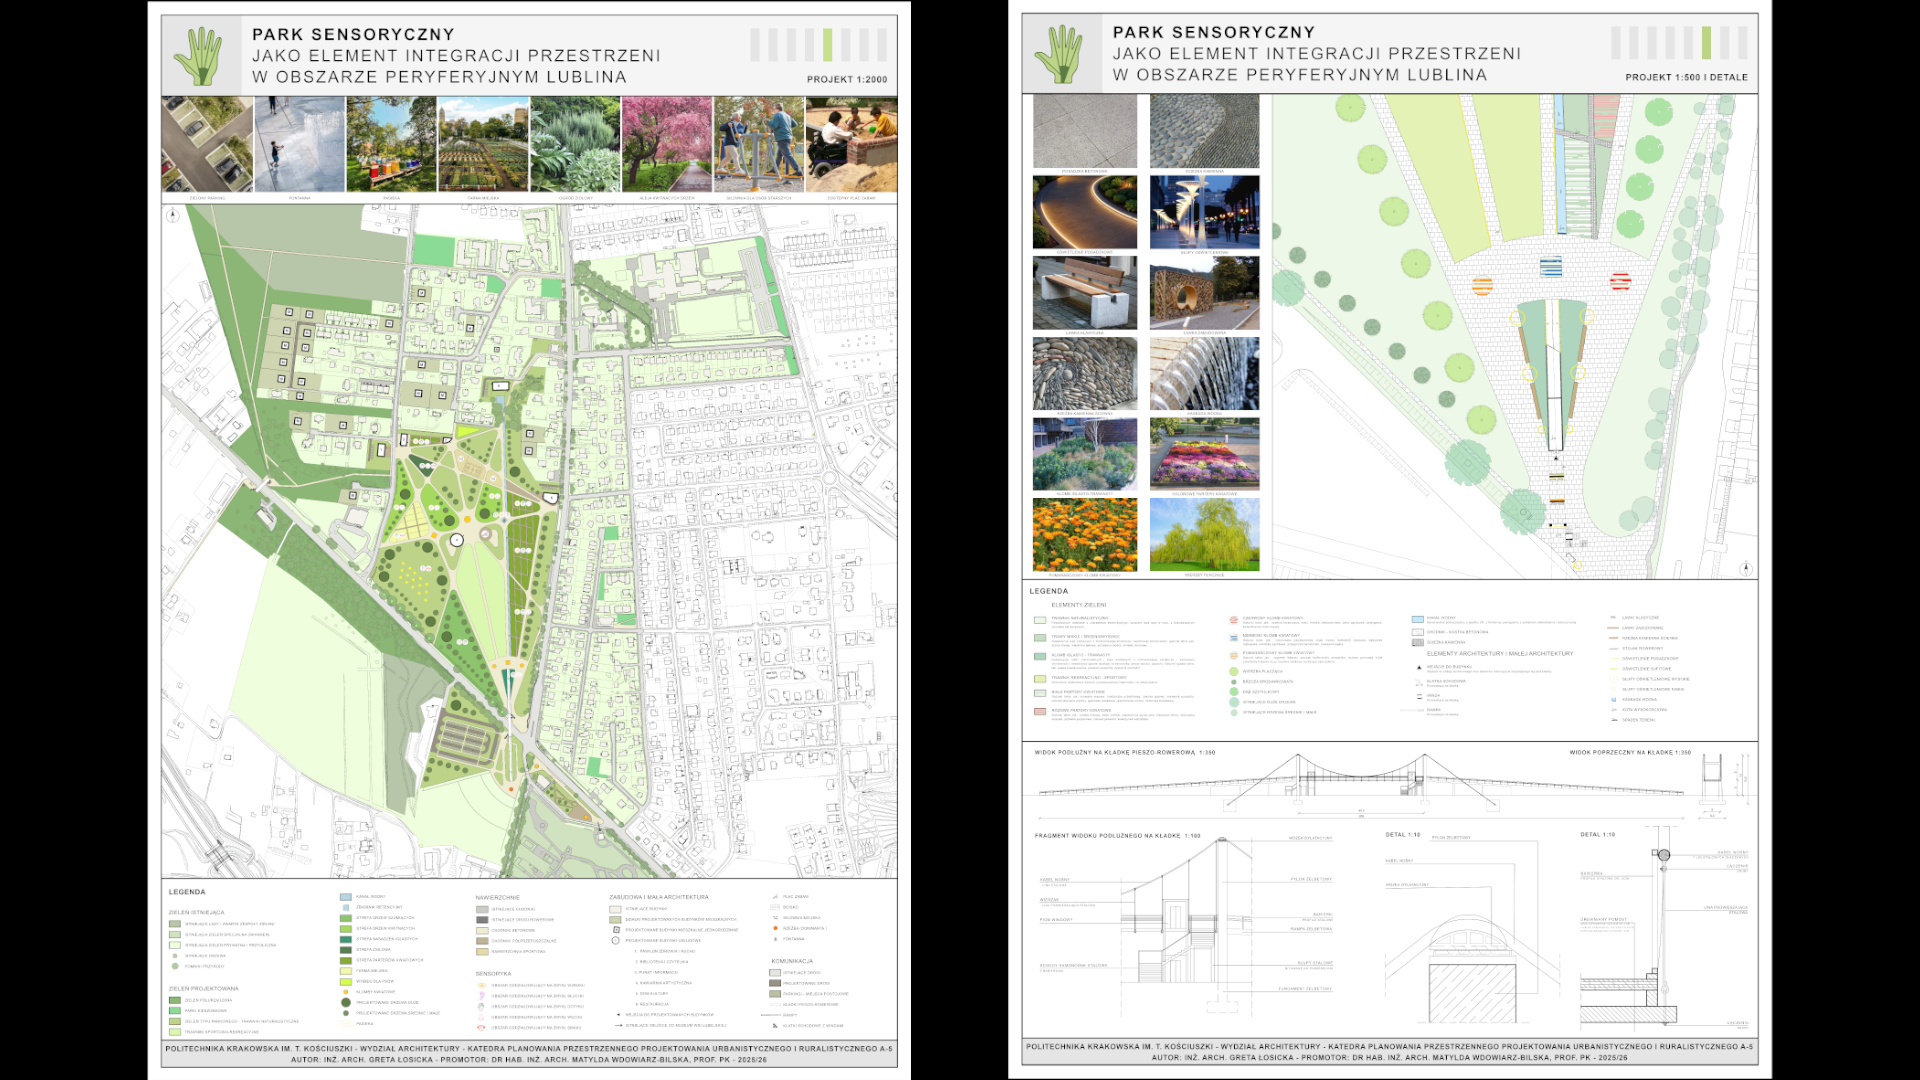
Task: Click the north arrow compass on left map
Action: pyautogui.click(x=173, y=215)
